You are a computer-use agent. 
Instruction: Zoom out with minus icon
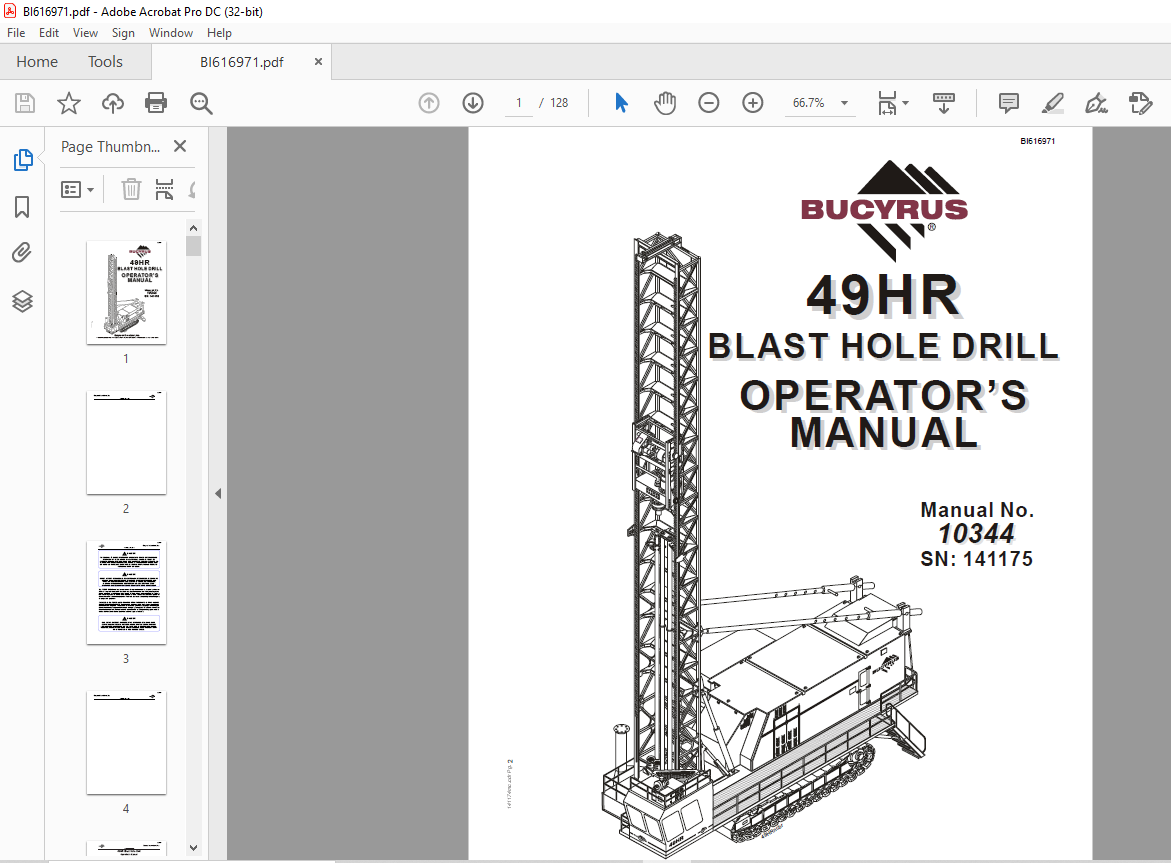(x=709, y=103)
